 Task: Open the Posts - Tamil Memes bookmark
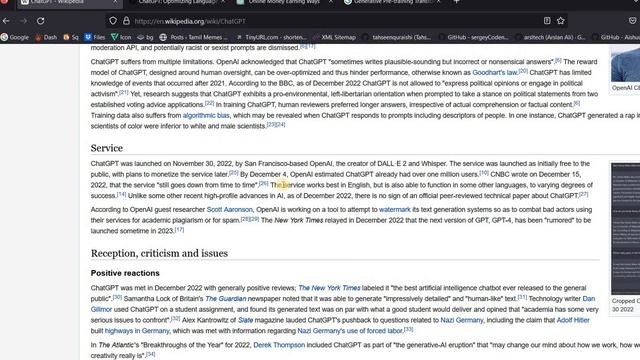click(x=193, y=37)
